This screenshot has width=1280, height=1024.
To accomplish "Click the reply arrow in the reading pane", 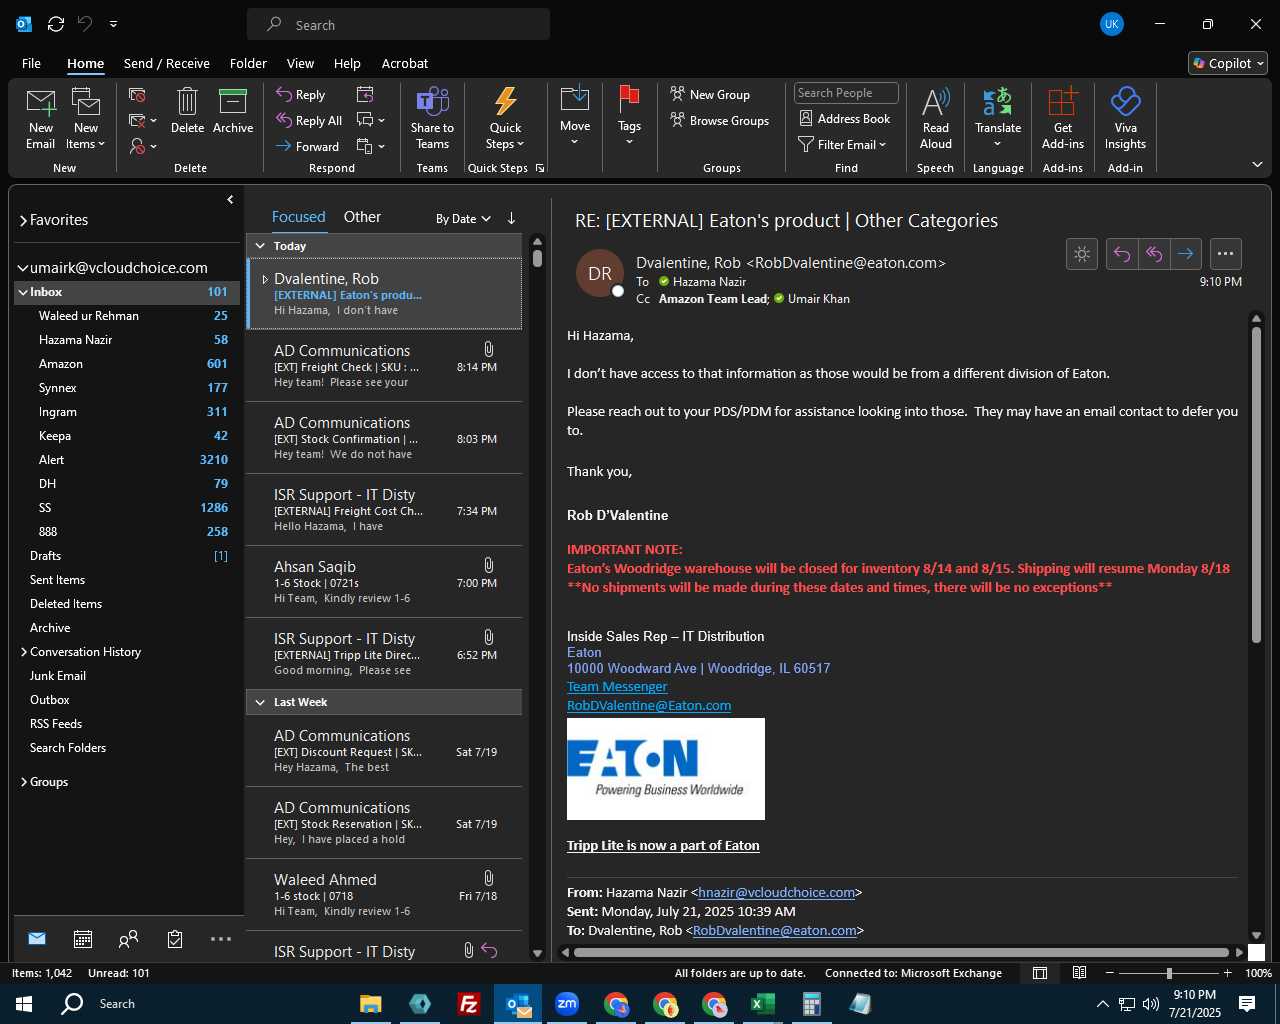I will [1122, 254].
